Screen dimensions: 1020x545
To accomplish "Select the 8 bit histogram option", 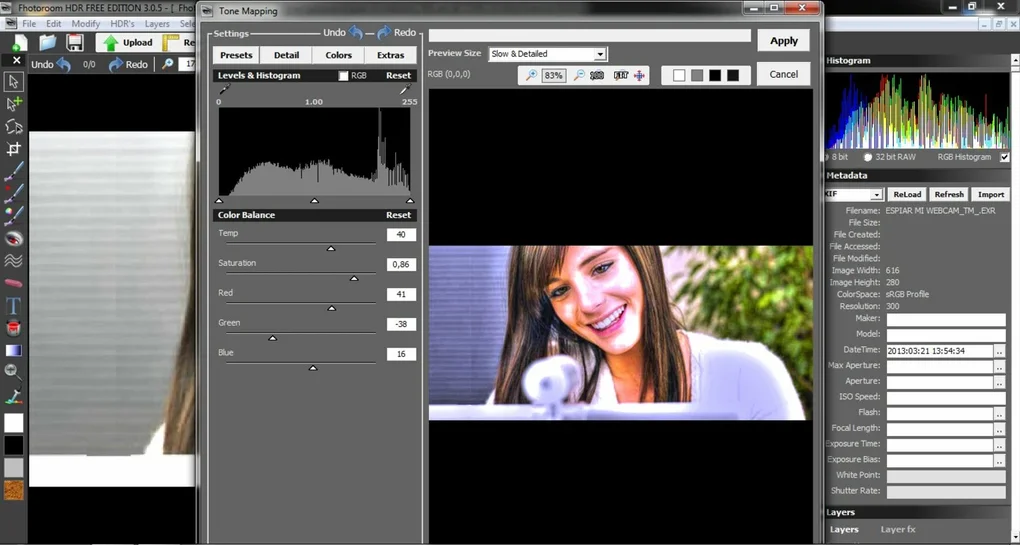I will [827, 157].
